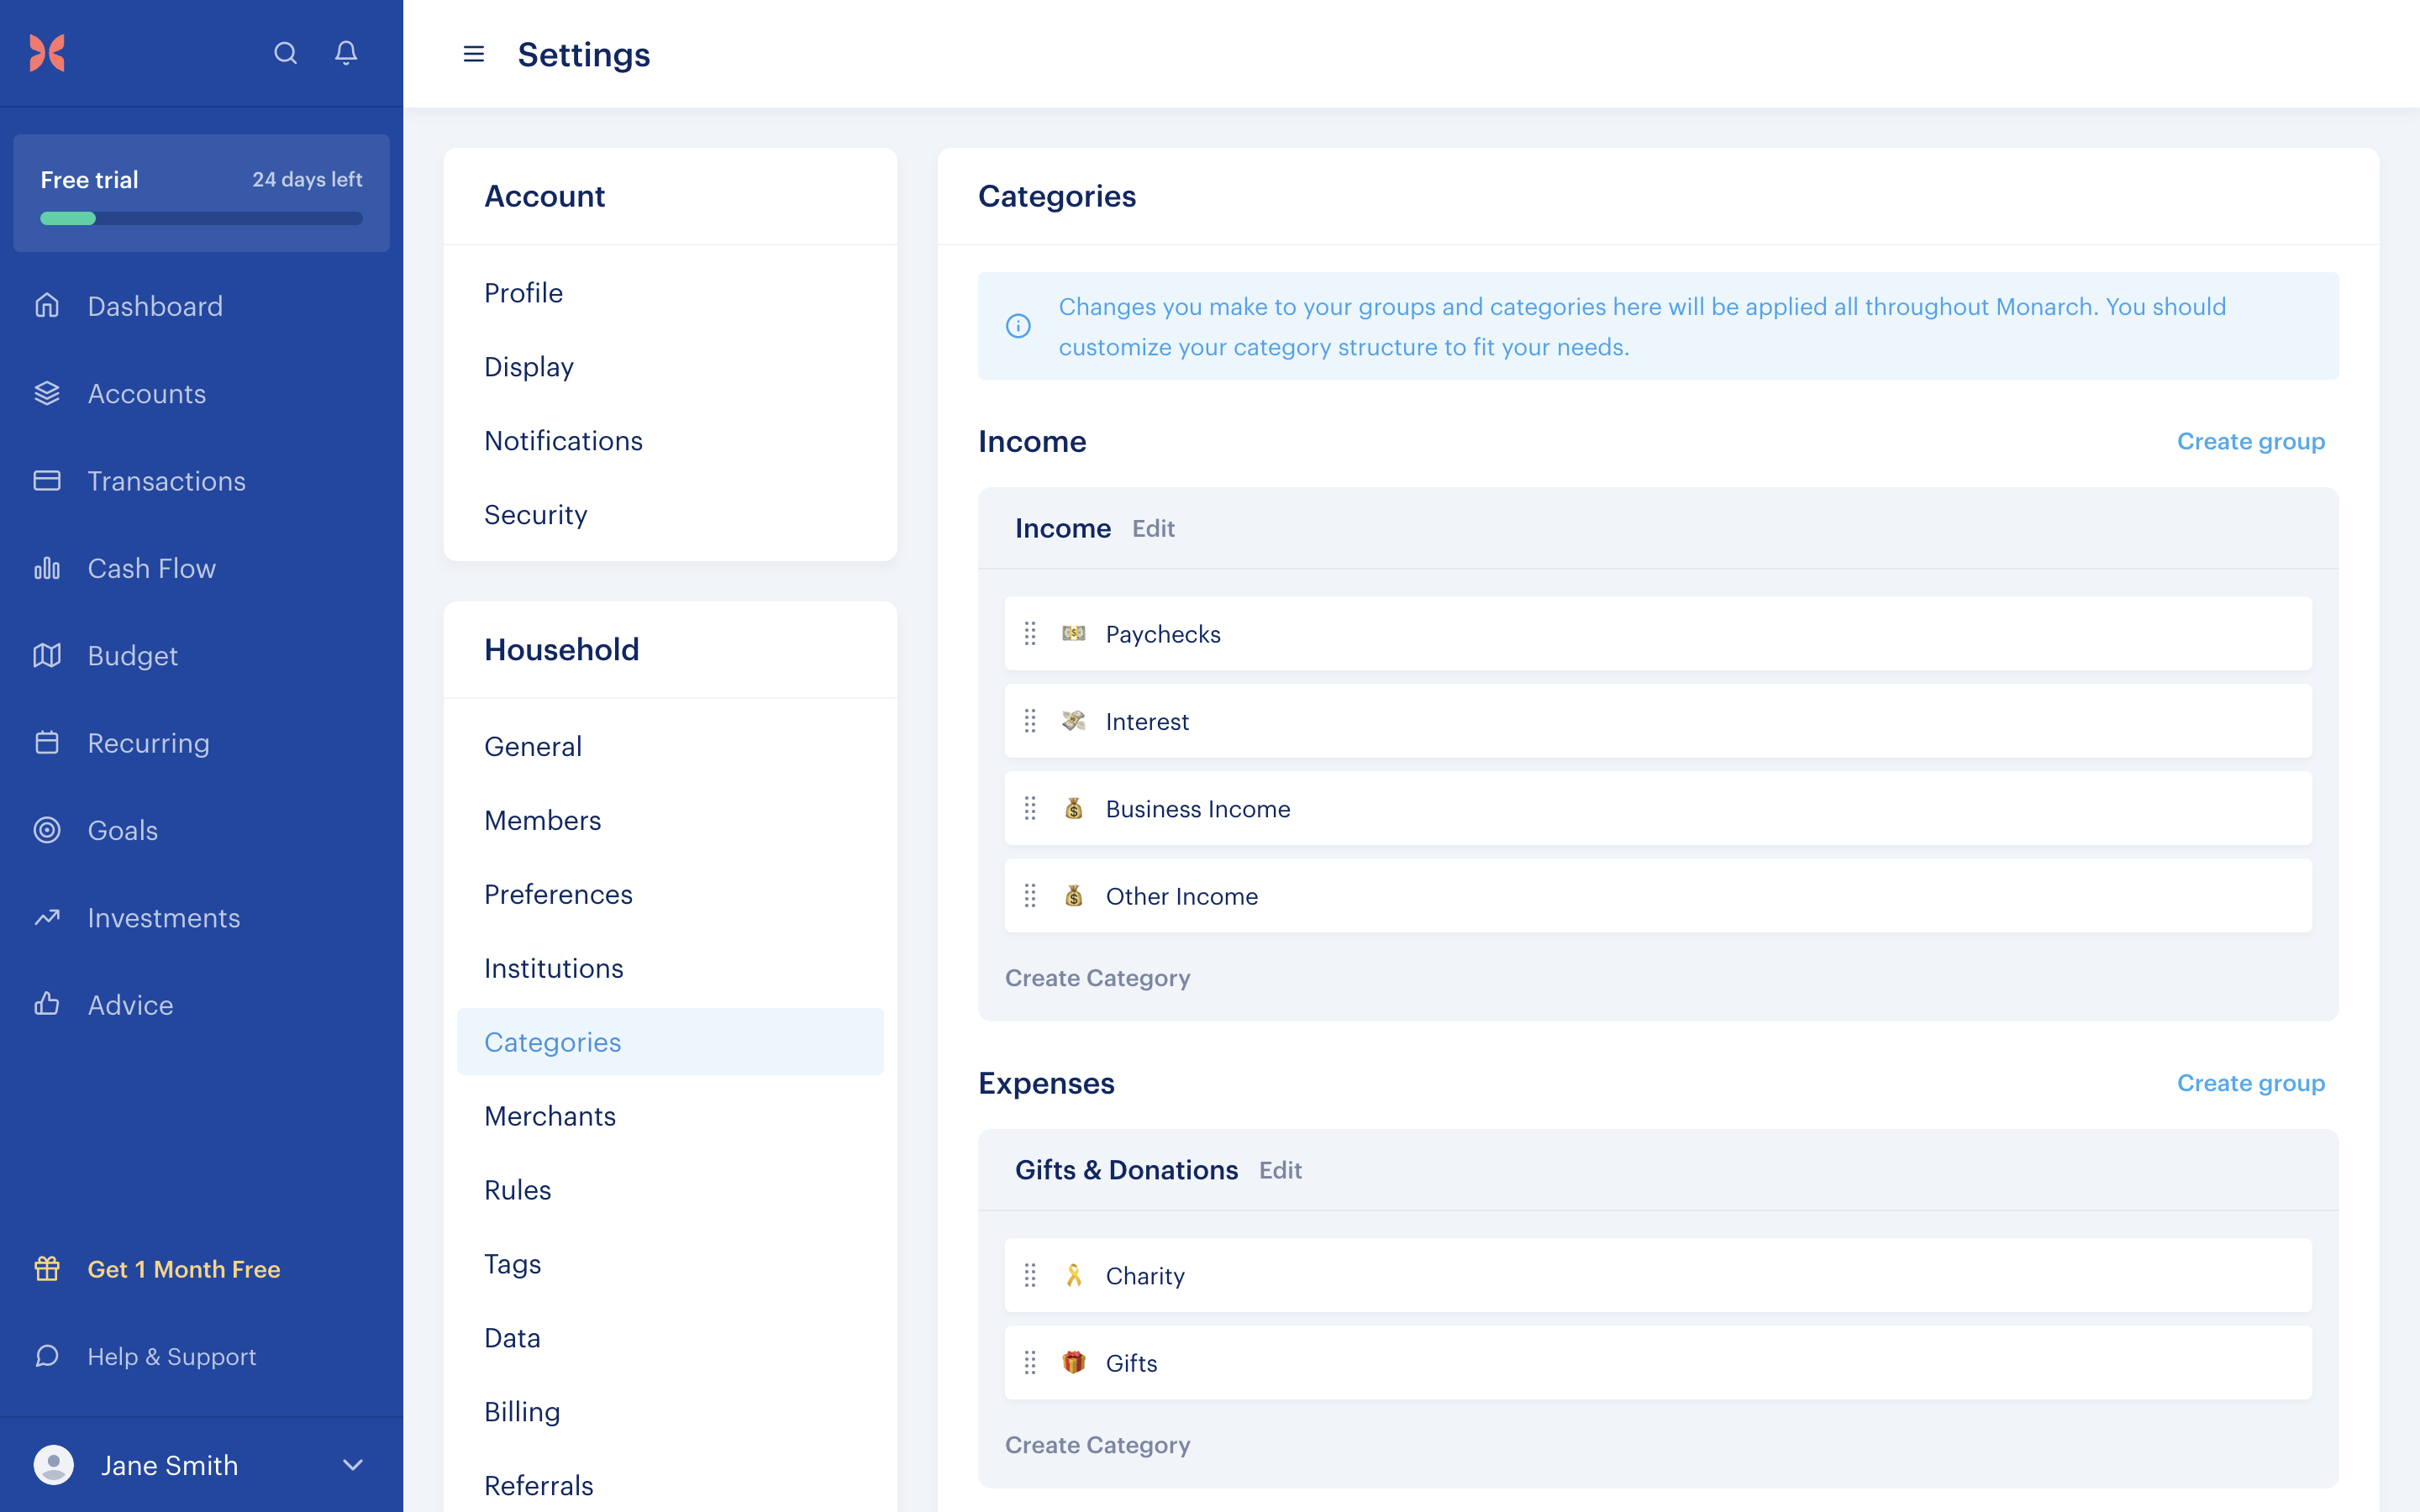Expand the Jane Smith account chevron
The height and width of the screenshot is (1512, 2420).
pyautogui.click(x=352, y=1465)
